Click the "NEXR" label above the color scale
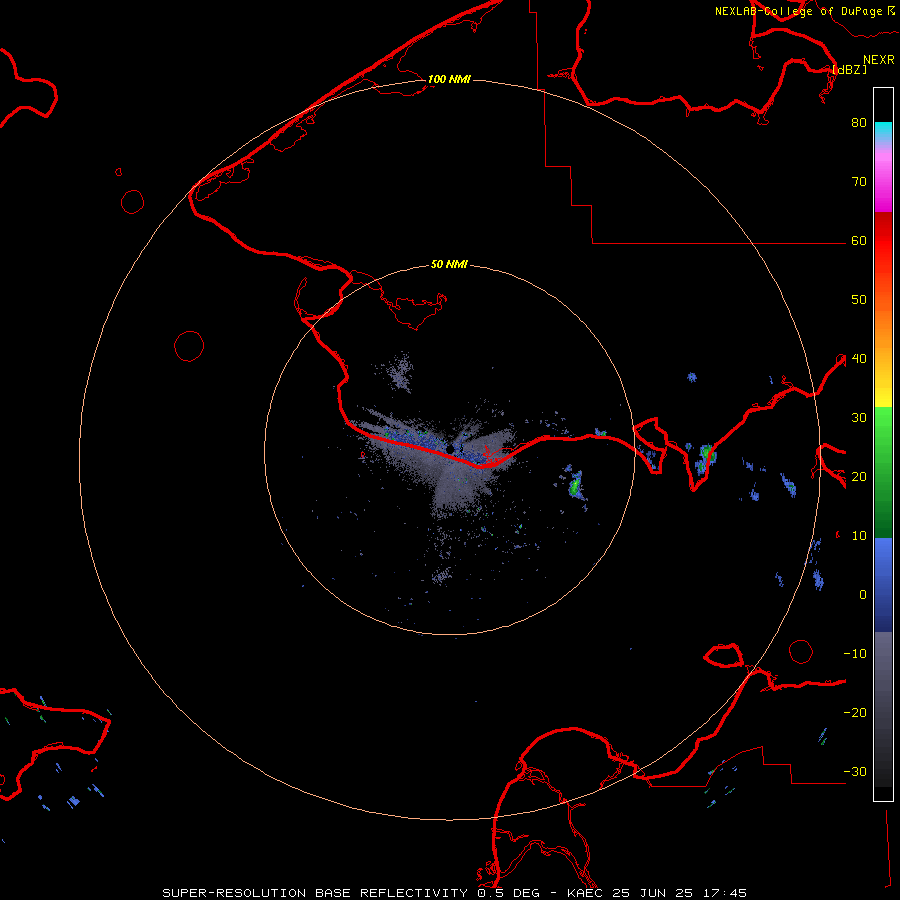 [x=879, y=60]
